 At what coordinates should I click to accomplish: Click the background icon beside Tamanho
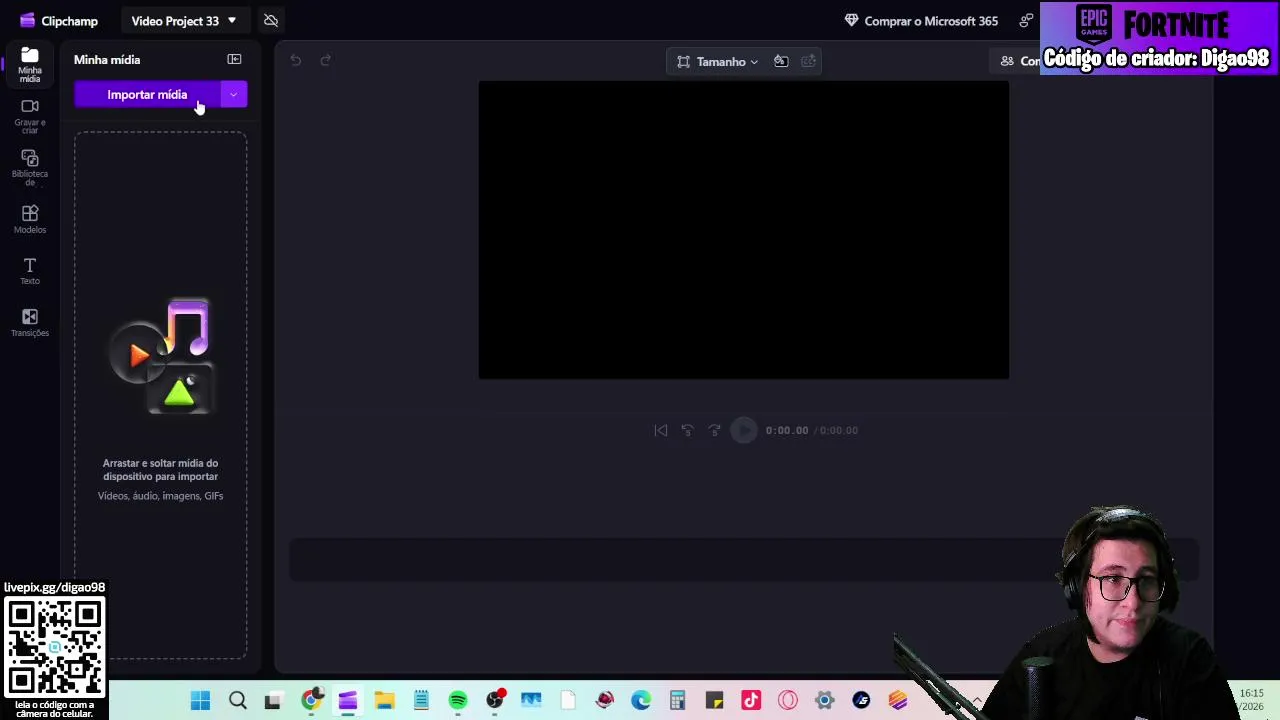781,62
